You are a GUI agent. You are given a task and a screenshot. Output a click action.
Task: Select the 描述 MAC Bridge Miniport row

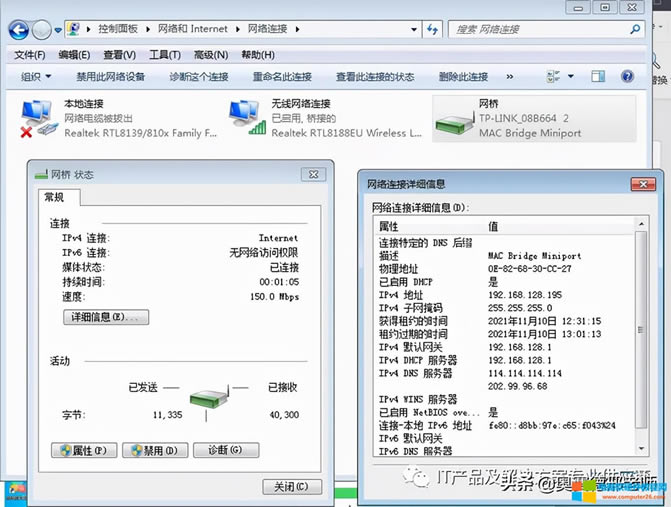(x=505, y=256)
